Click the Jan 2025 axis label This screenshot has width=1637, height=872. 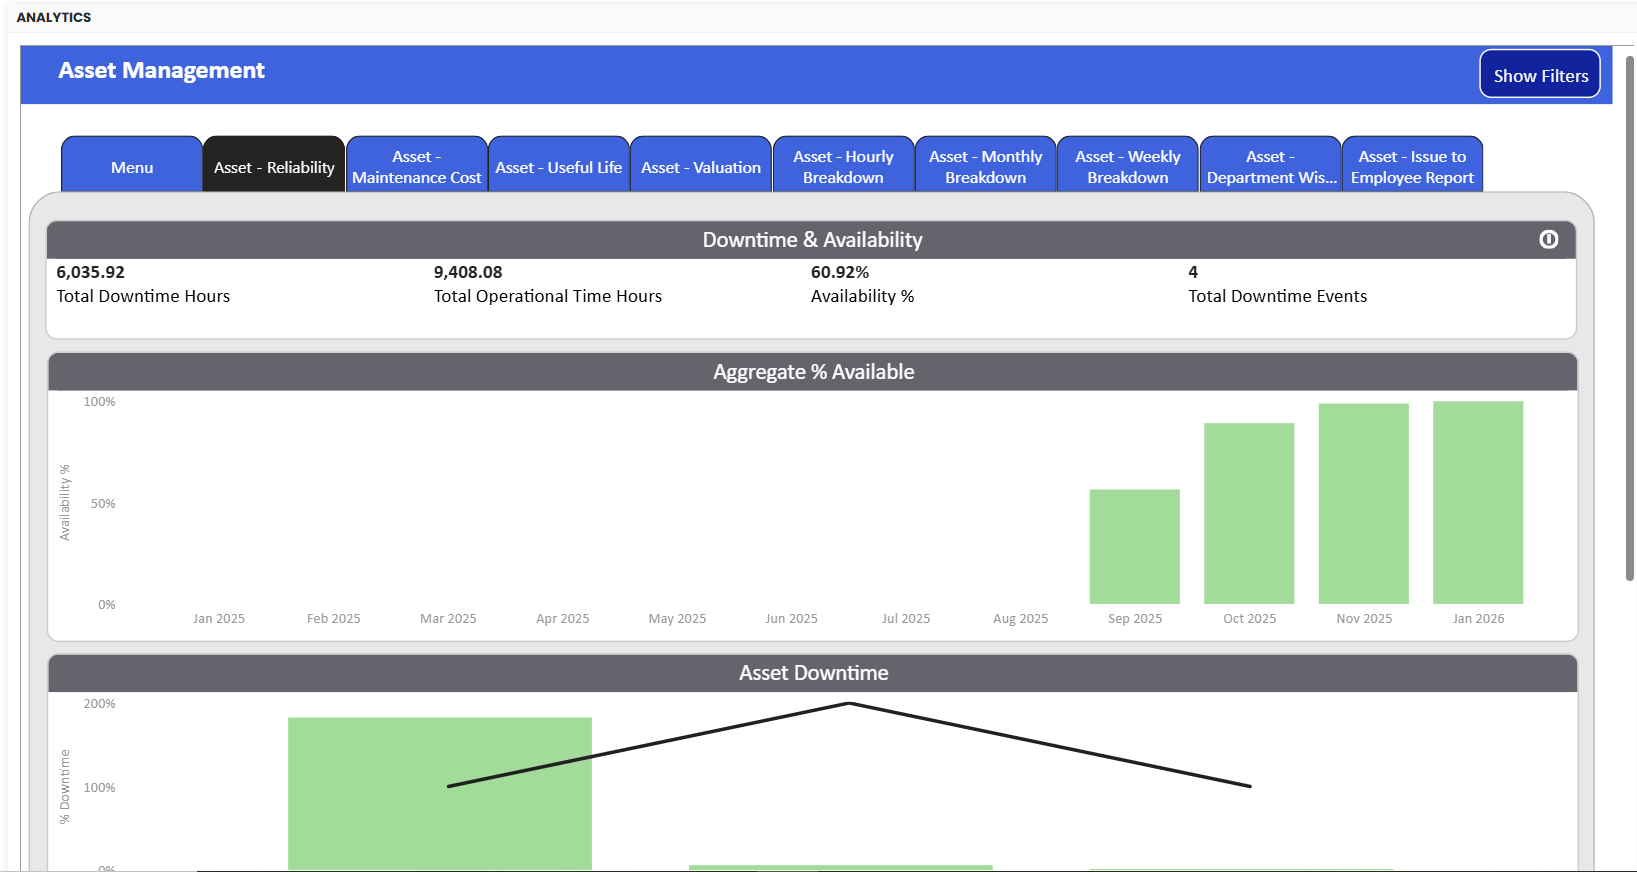point(219,619)
